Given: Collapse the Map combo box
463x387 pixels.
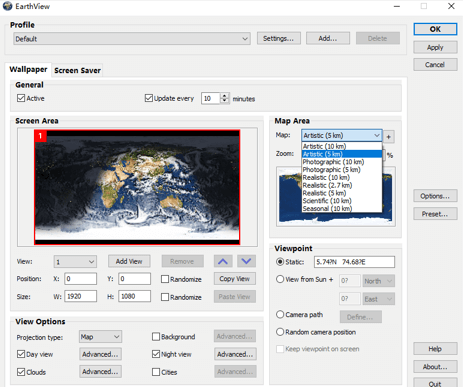Looking at the screenshot, I should pyautogui.click(x=342, y=135).
